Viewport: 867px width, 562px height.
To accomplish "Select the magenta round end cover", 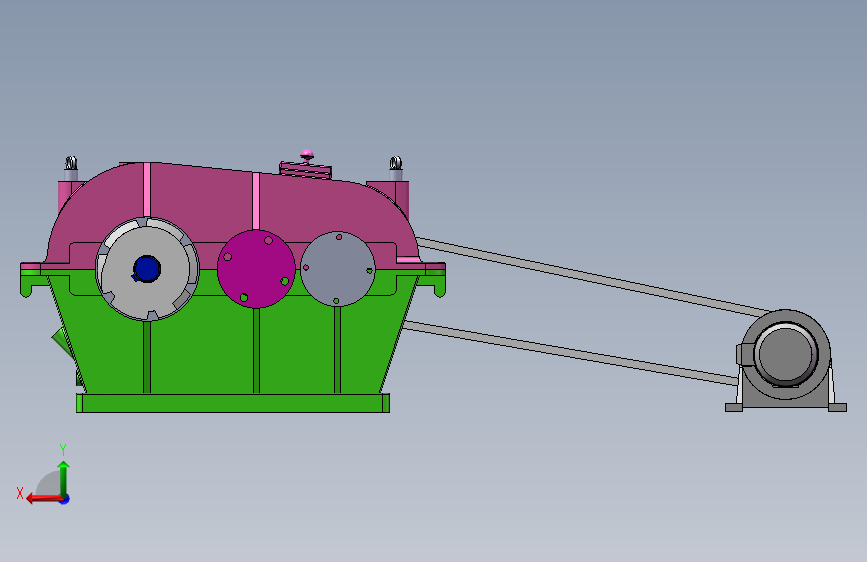I will coord(256,269).
